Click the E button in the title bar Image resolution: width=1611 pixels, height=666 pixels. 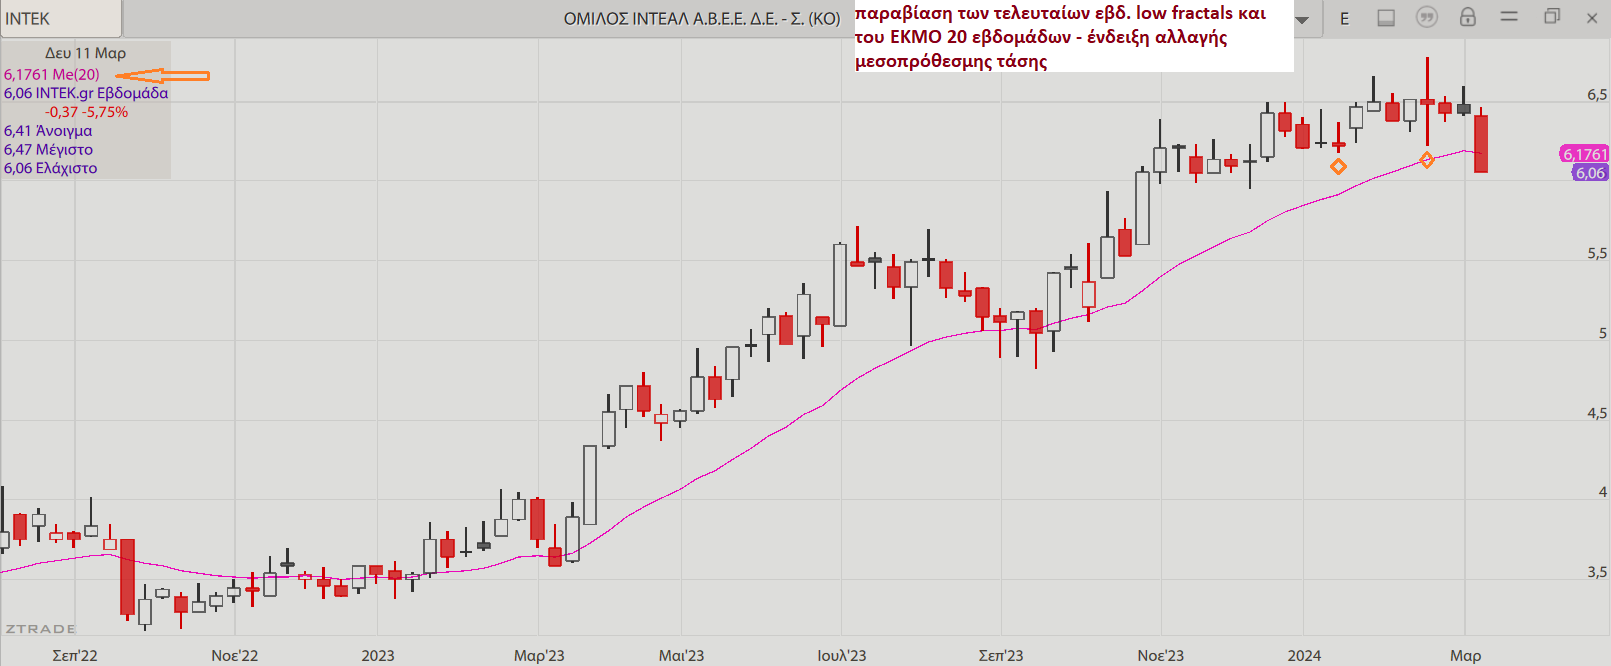1344,18
